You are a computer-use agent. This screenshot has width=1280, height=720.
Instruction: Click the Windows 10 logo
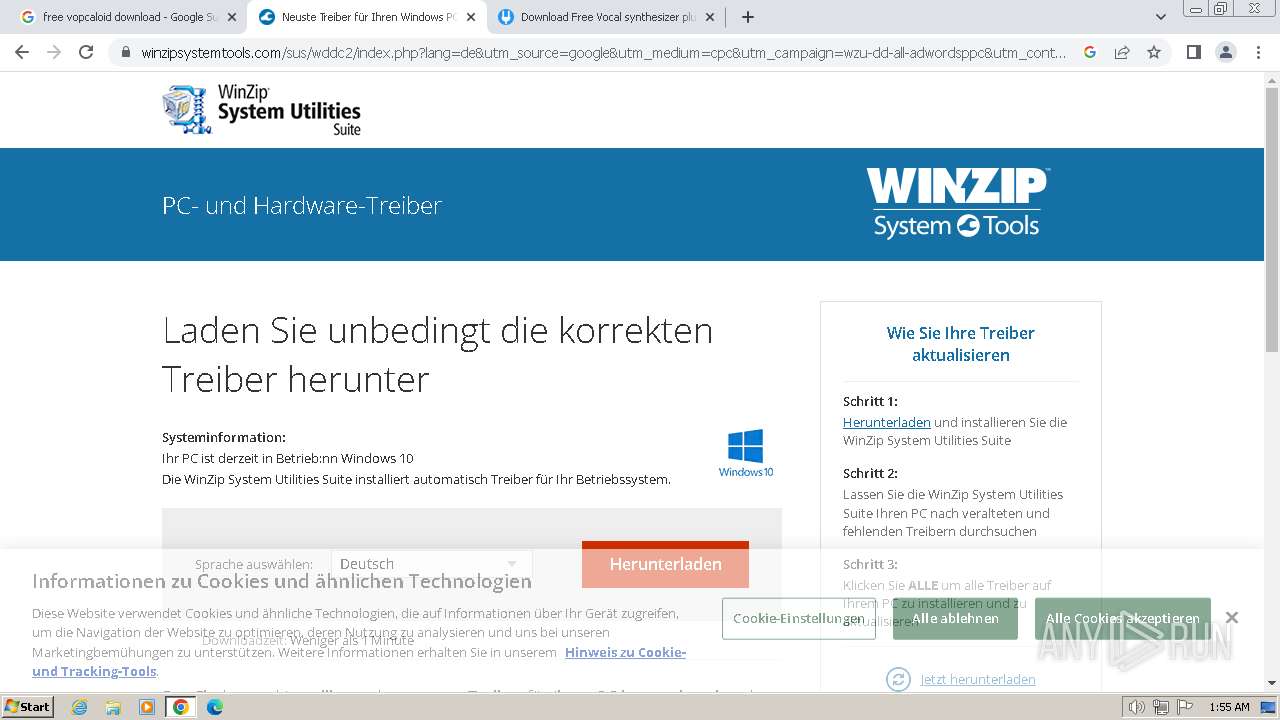click(746, 453)
